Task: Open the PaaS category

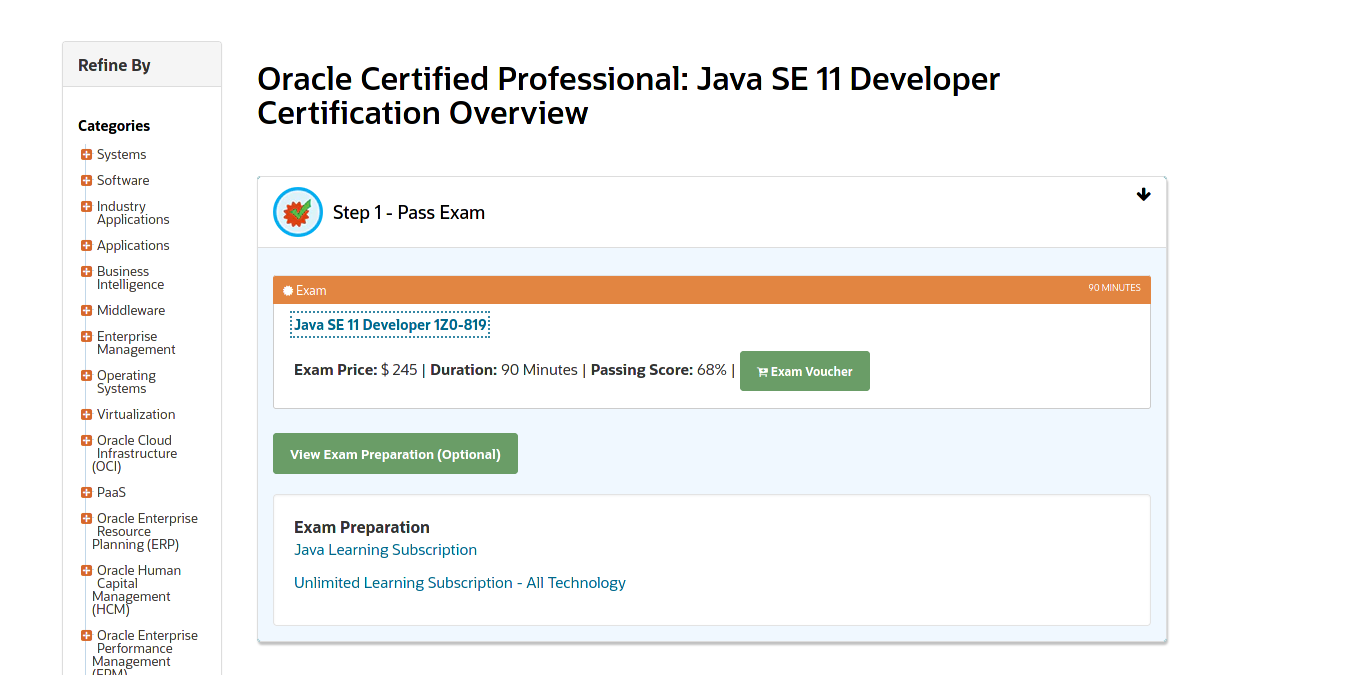Action: coord(111,492)
